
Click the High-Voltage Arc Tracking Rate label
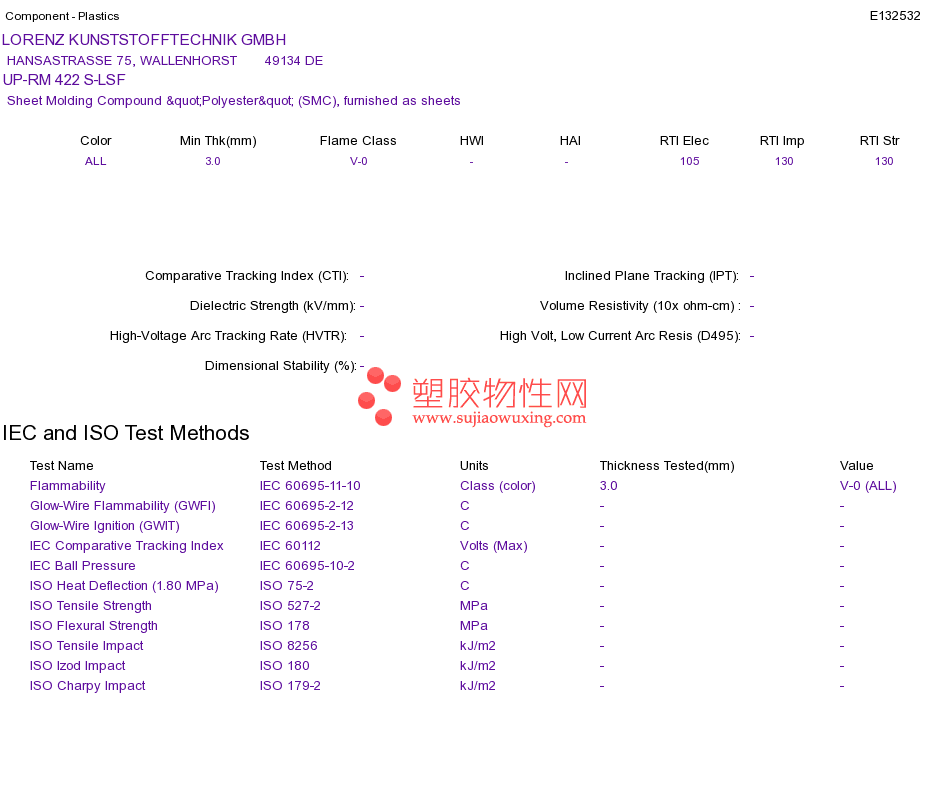point(228,336)
